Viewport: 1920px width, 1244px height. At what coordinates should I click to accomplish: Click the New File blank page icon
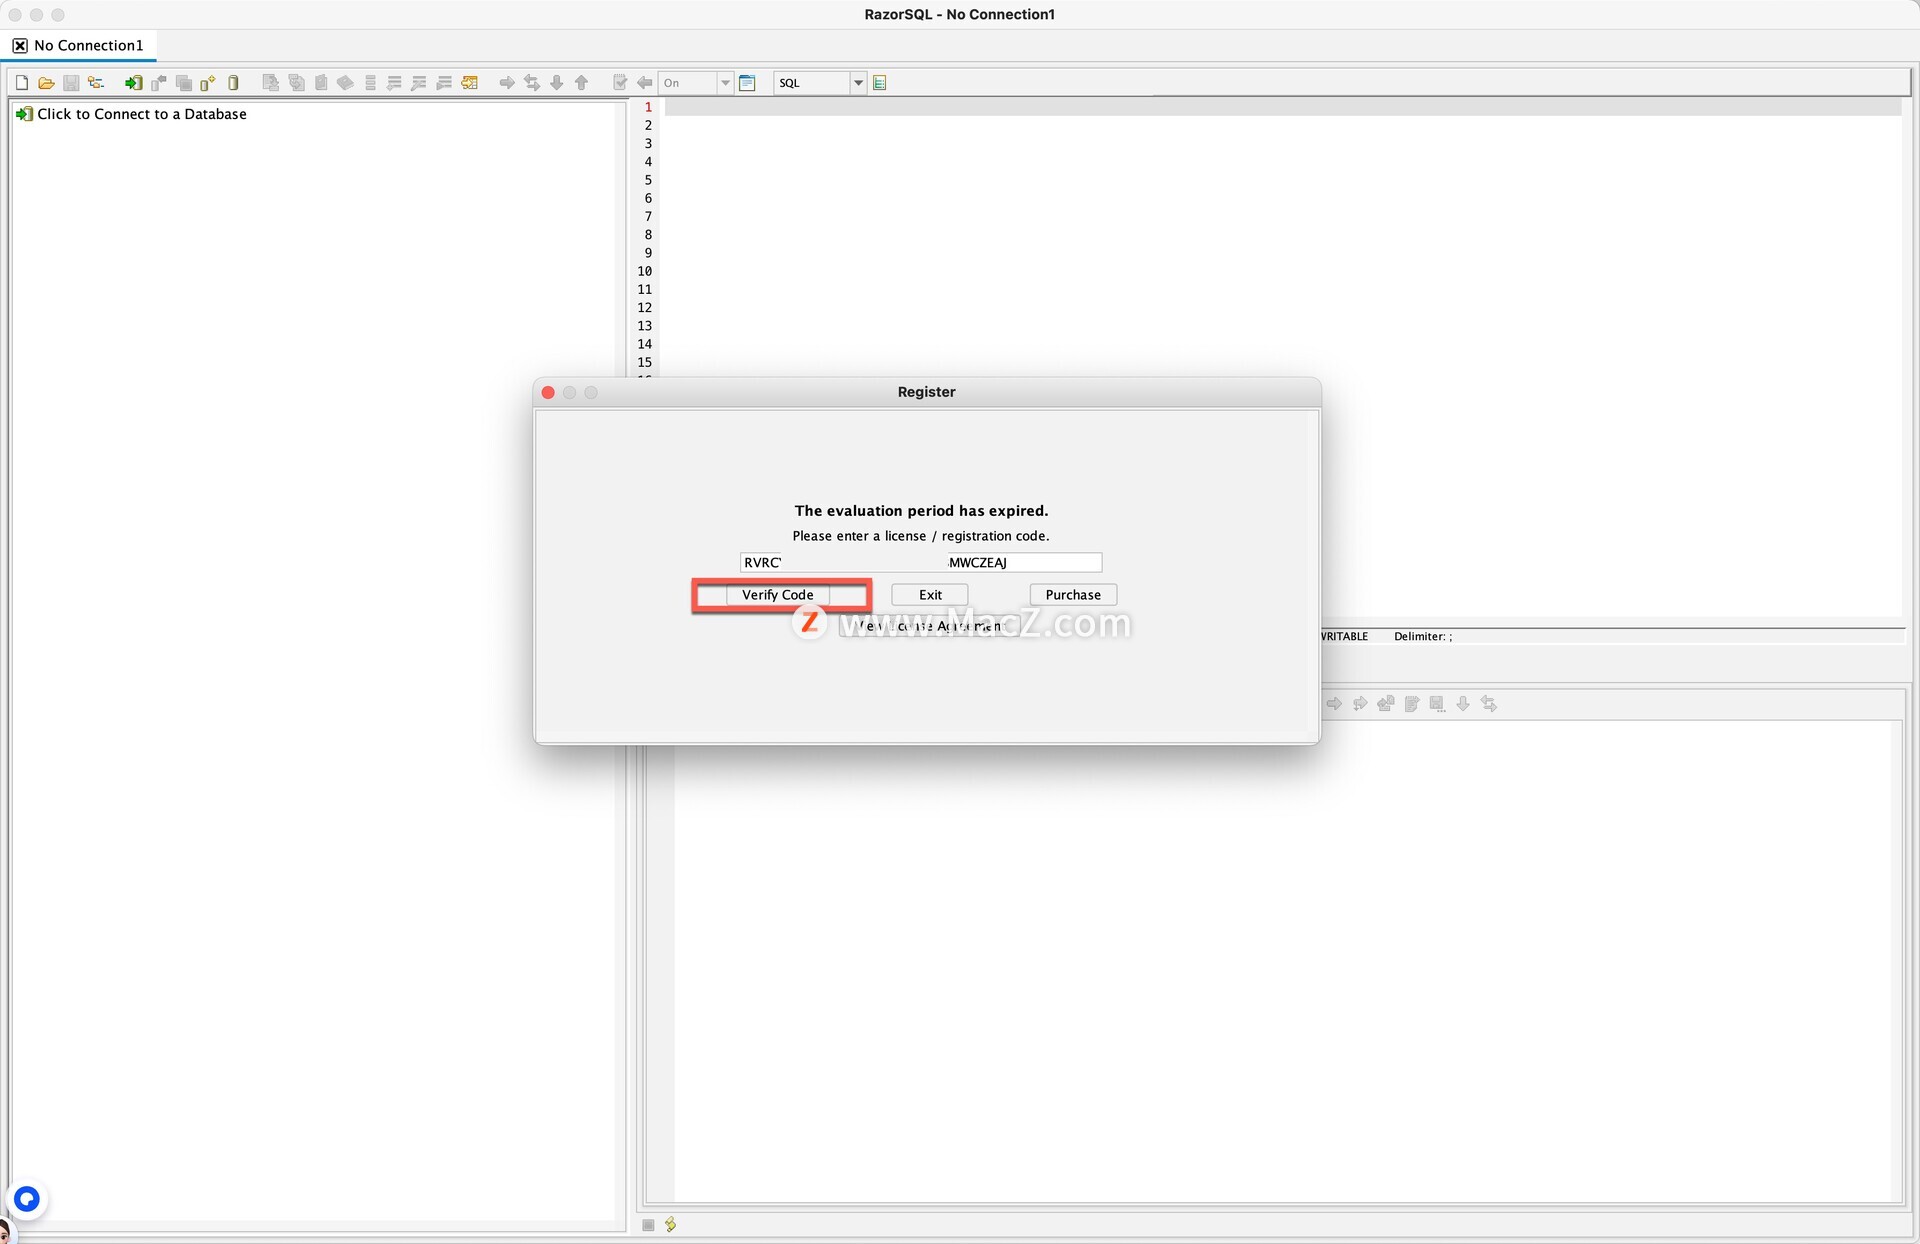22,83
